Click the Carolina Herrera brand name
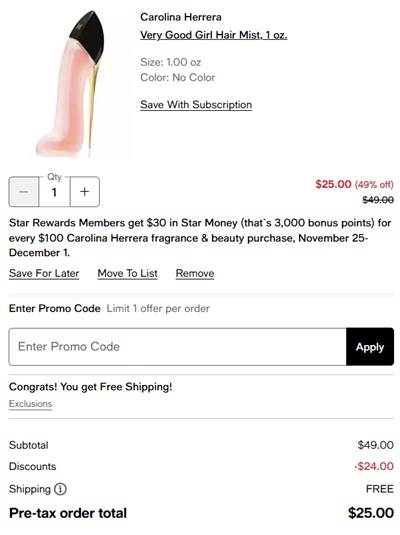 pos(181,17)
